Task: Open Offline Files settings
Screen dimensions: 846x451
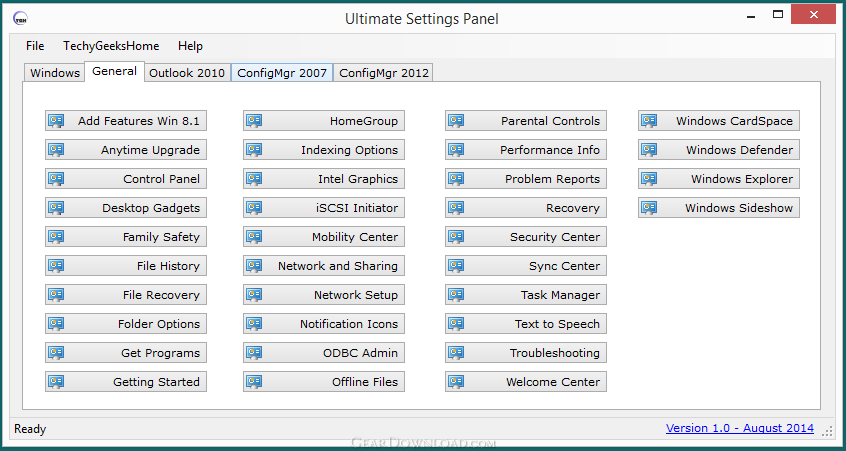Action: [x=324, y=382]
